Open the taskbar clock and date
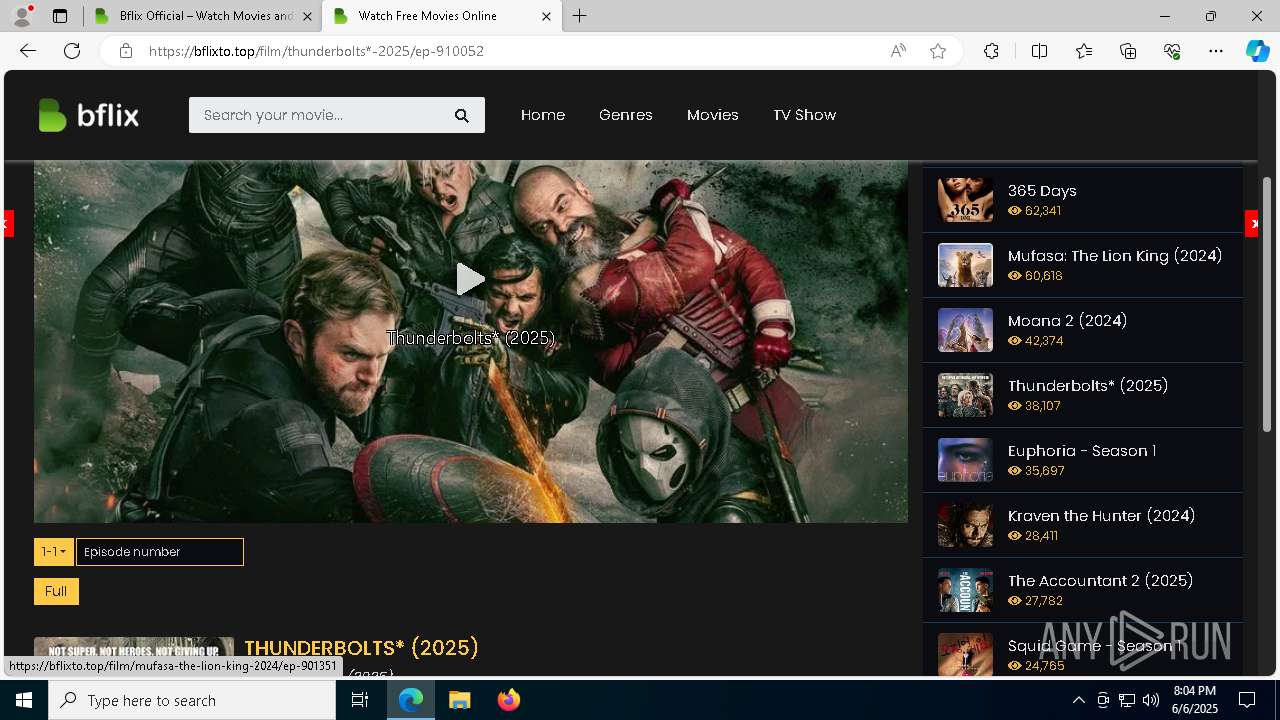 (1195, 700)
